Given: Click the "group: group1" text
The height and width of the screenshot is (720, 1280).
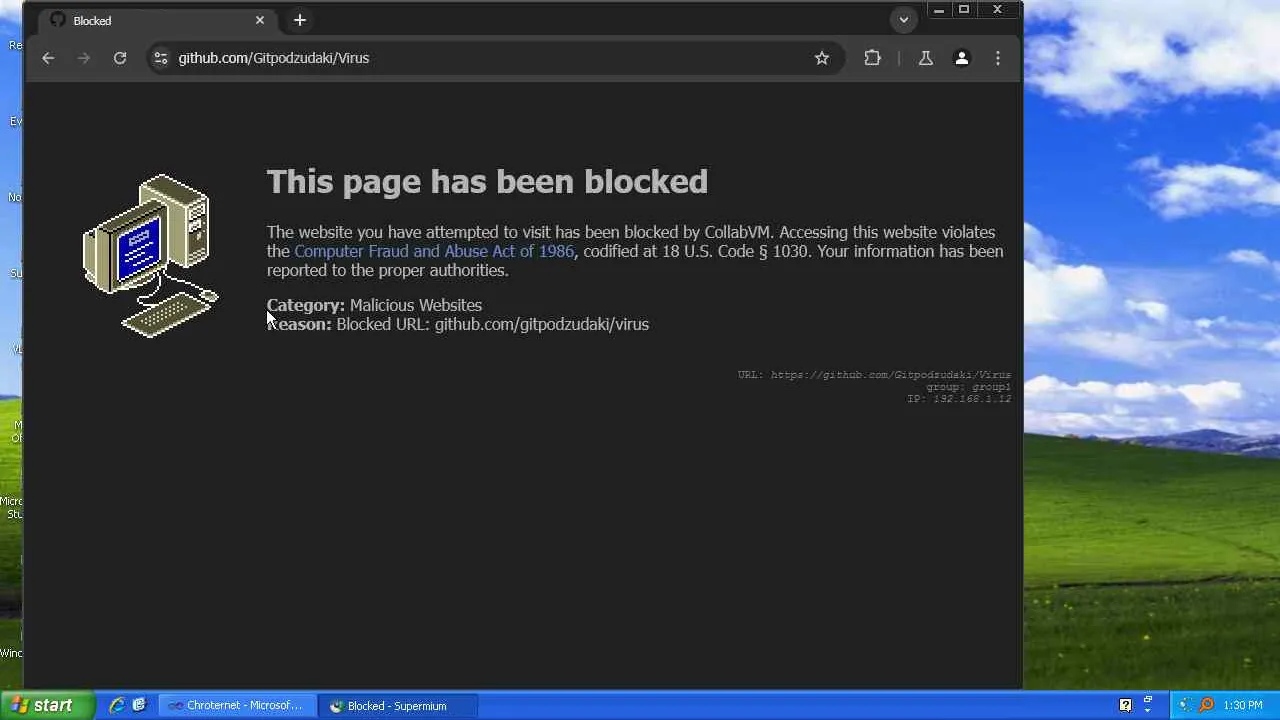Looking at the screenshot, I should click(x=968, y=387).
